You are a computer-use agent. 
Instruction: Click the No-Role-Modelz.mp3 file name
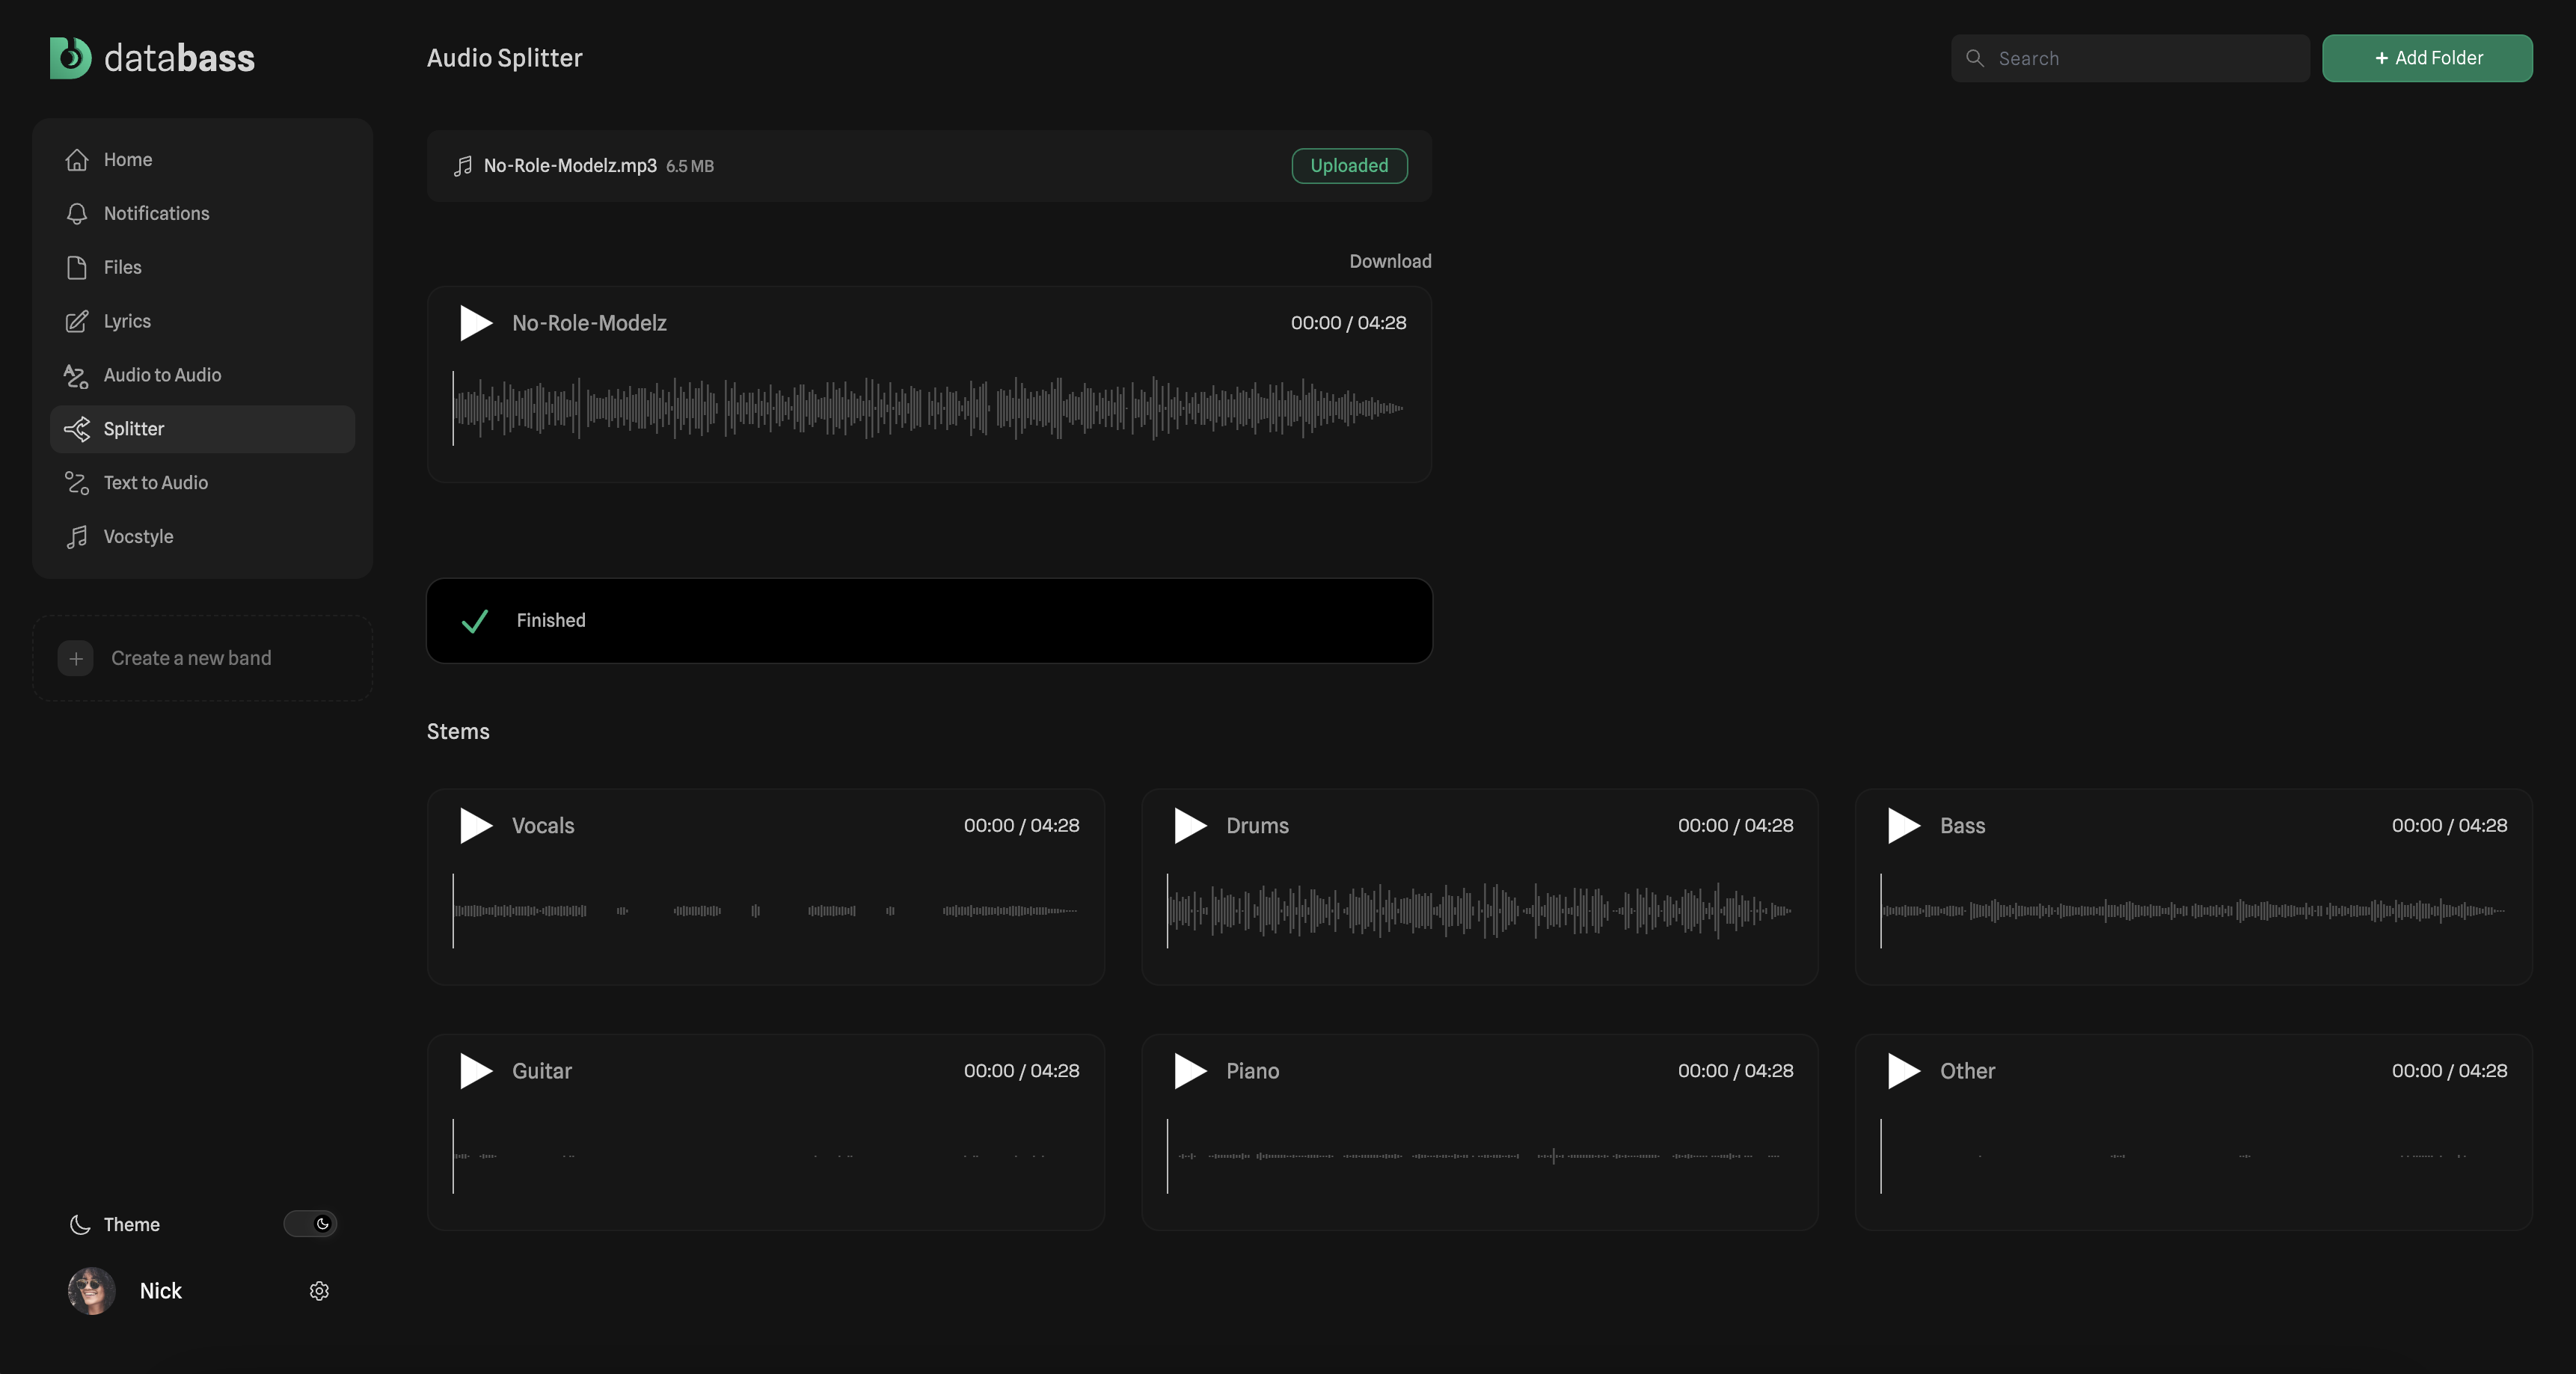(570, 166)
